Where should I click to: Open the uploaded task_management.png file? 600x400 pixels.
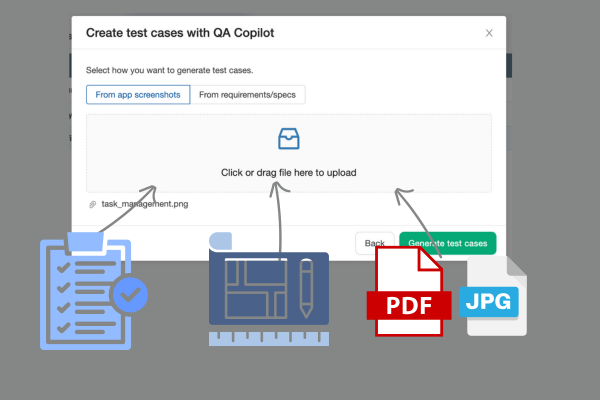[145, 204]
